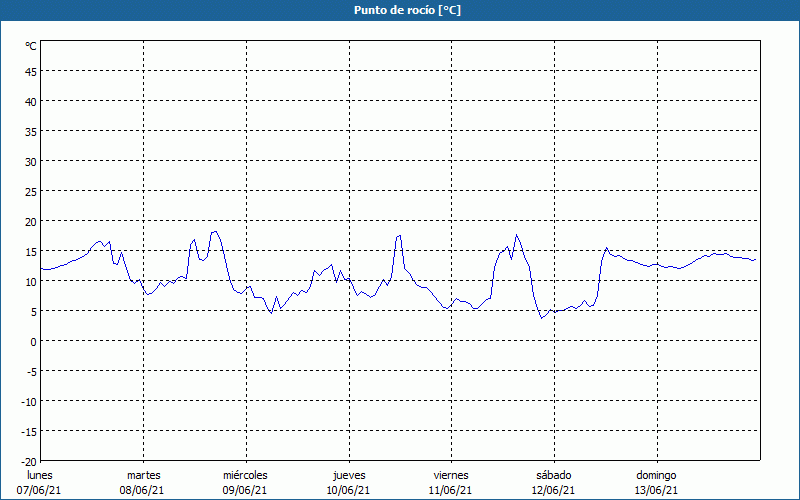The image size is (800, 500).
Task: Select the "martes" day label
Action: [x=143, y=475]
